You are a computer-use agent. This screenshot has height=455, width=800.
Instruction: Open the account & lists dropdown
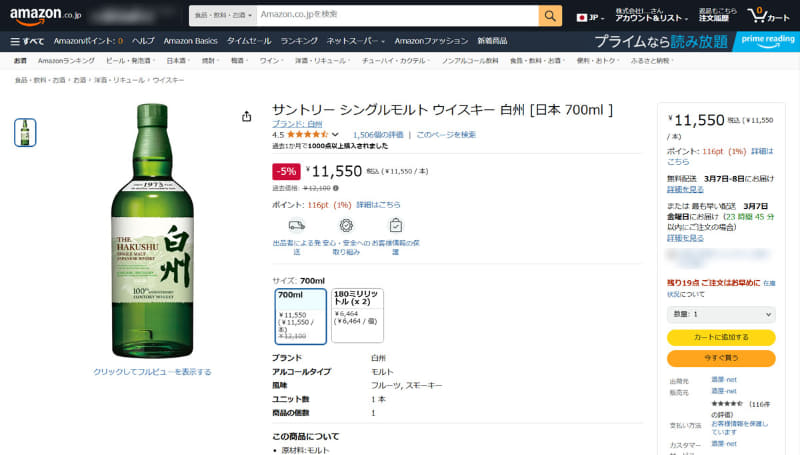(x=651, y=15)
